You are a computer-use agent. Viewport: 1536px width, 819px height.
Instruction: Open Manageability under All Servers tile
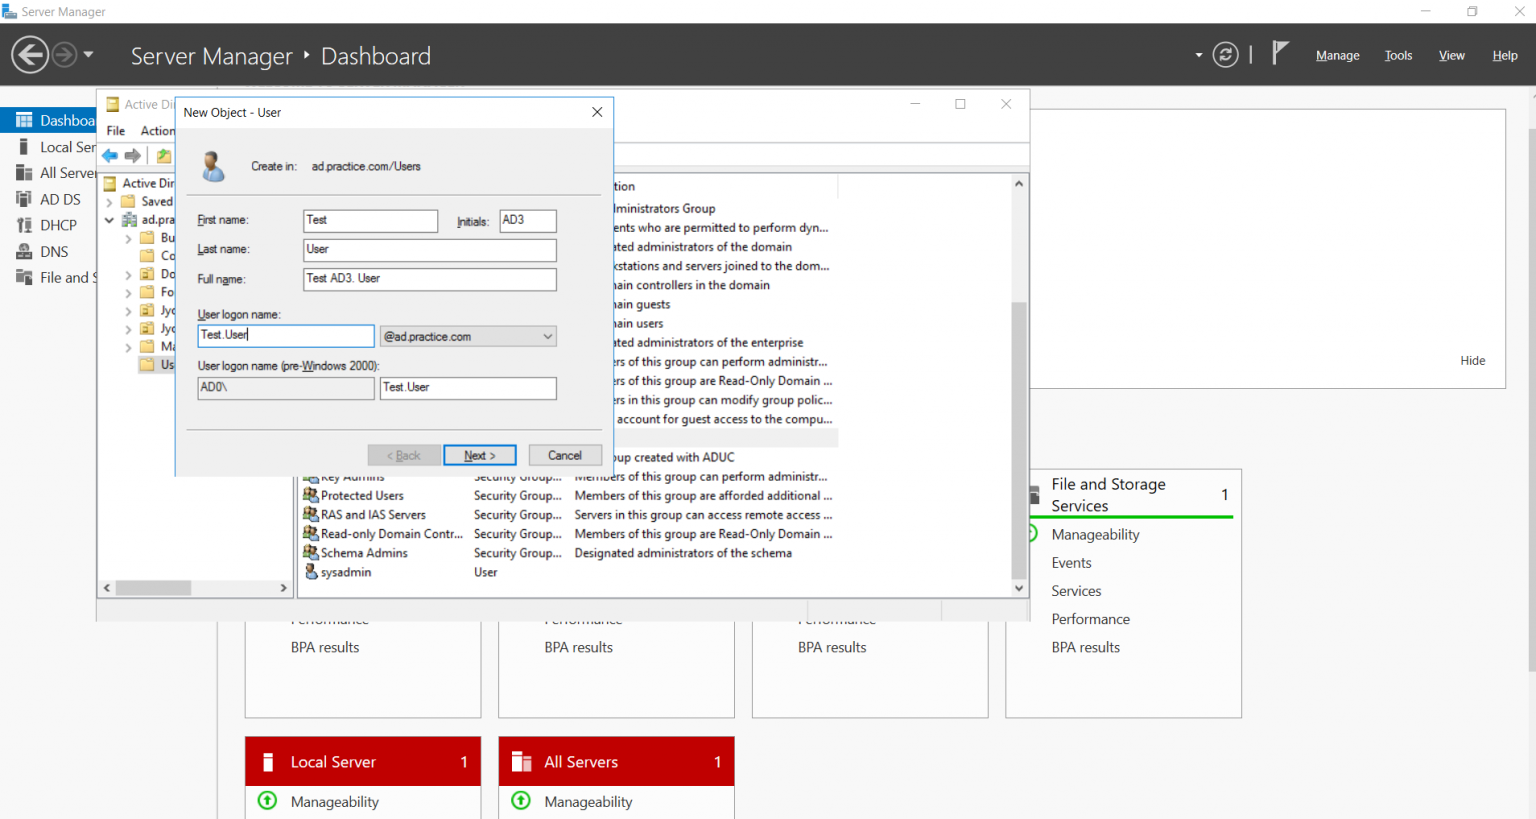tap(588, 802)
